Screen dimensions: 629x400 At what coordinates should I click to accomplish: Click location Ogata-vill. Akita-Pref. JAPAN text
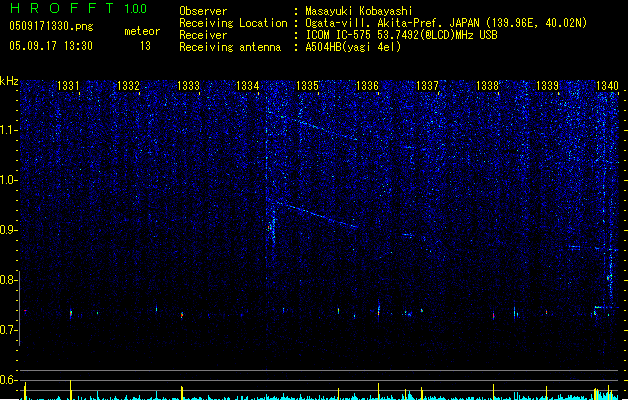[x=392, y=23]
